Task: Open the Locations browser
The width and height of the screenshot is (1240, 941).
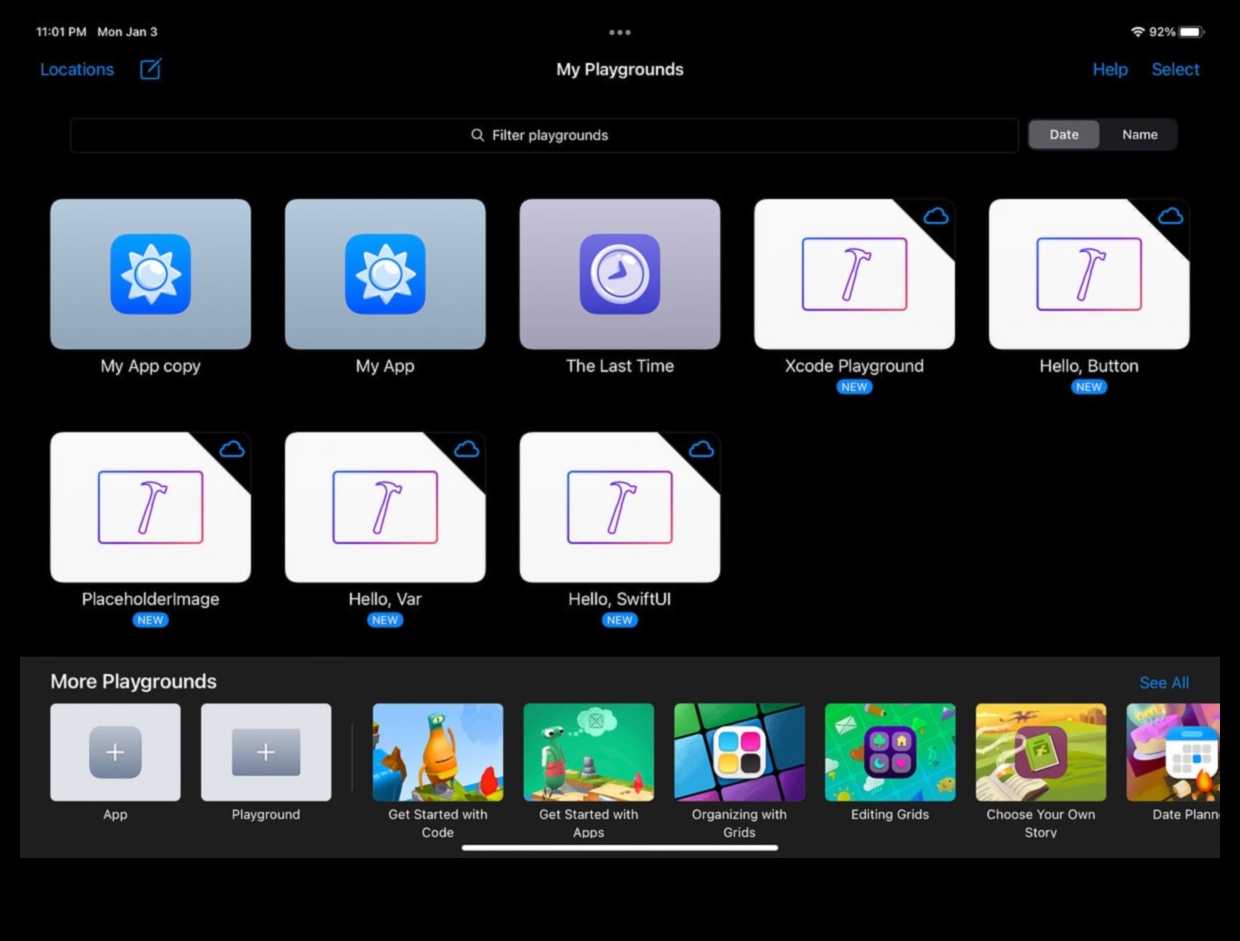Action: pos(77,69)
